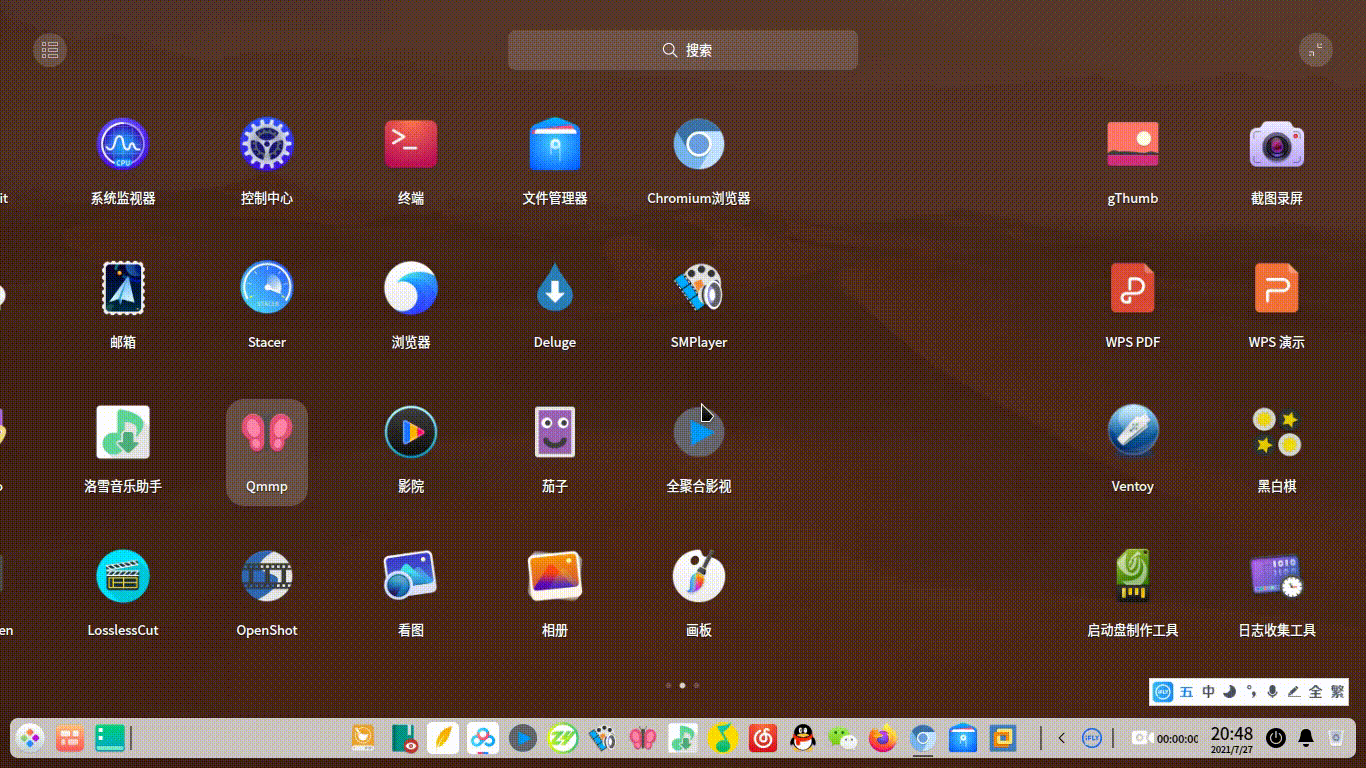Screen dimensions: 1366x768
Task: Expand the system tray arrow
Action: 1062,739
